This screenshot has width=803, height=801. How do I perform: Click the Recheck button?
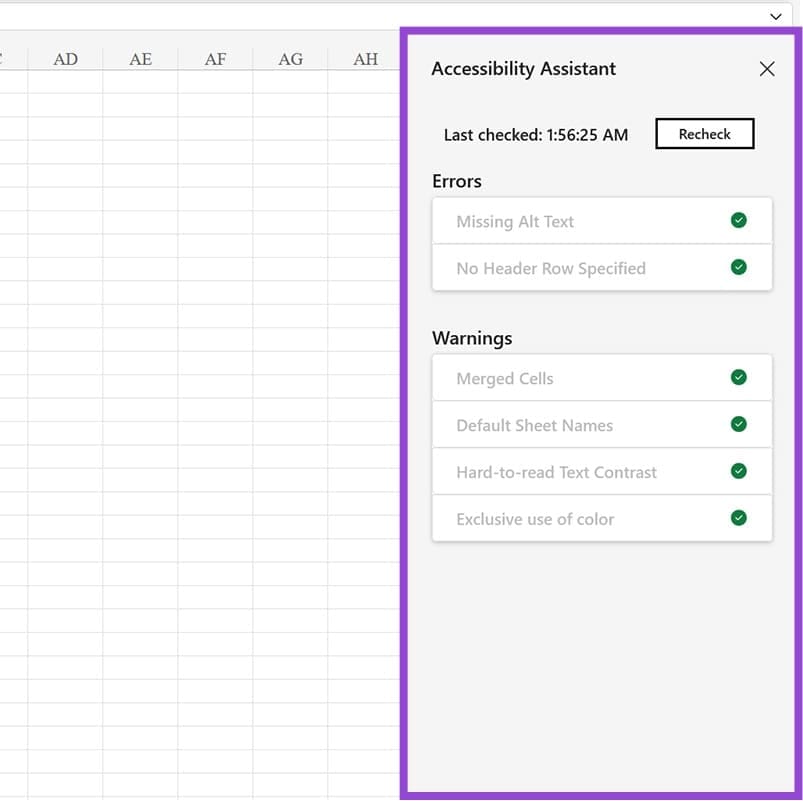[705, 134]
